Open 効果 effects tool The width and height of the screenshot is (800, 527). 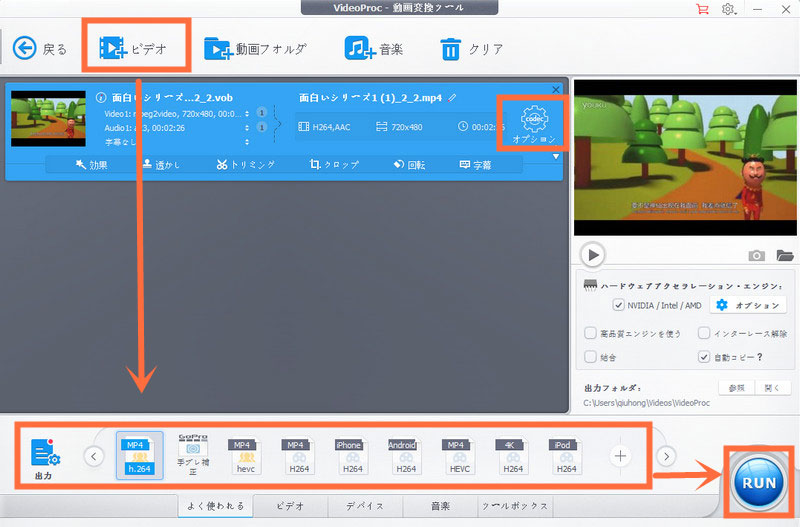[91, 165]
